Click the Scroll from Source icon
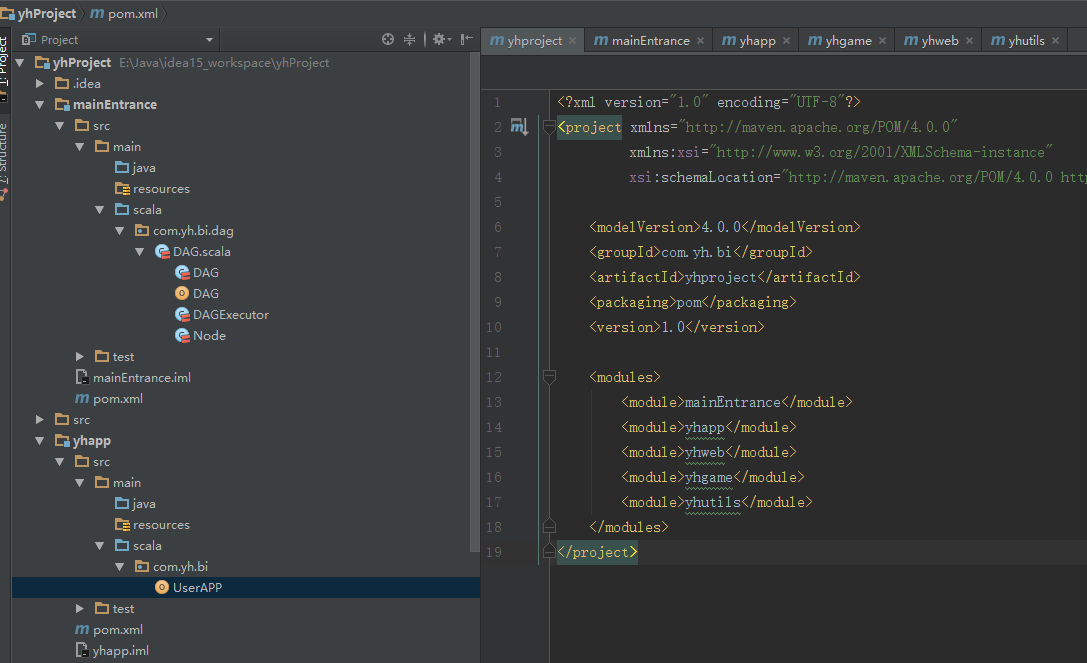This screenshot has width=1087, height=663. tap(388, 39)
